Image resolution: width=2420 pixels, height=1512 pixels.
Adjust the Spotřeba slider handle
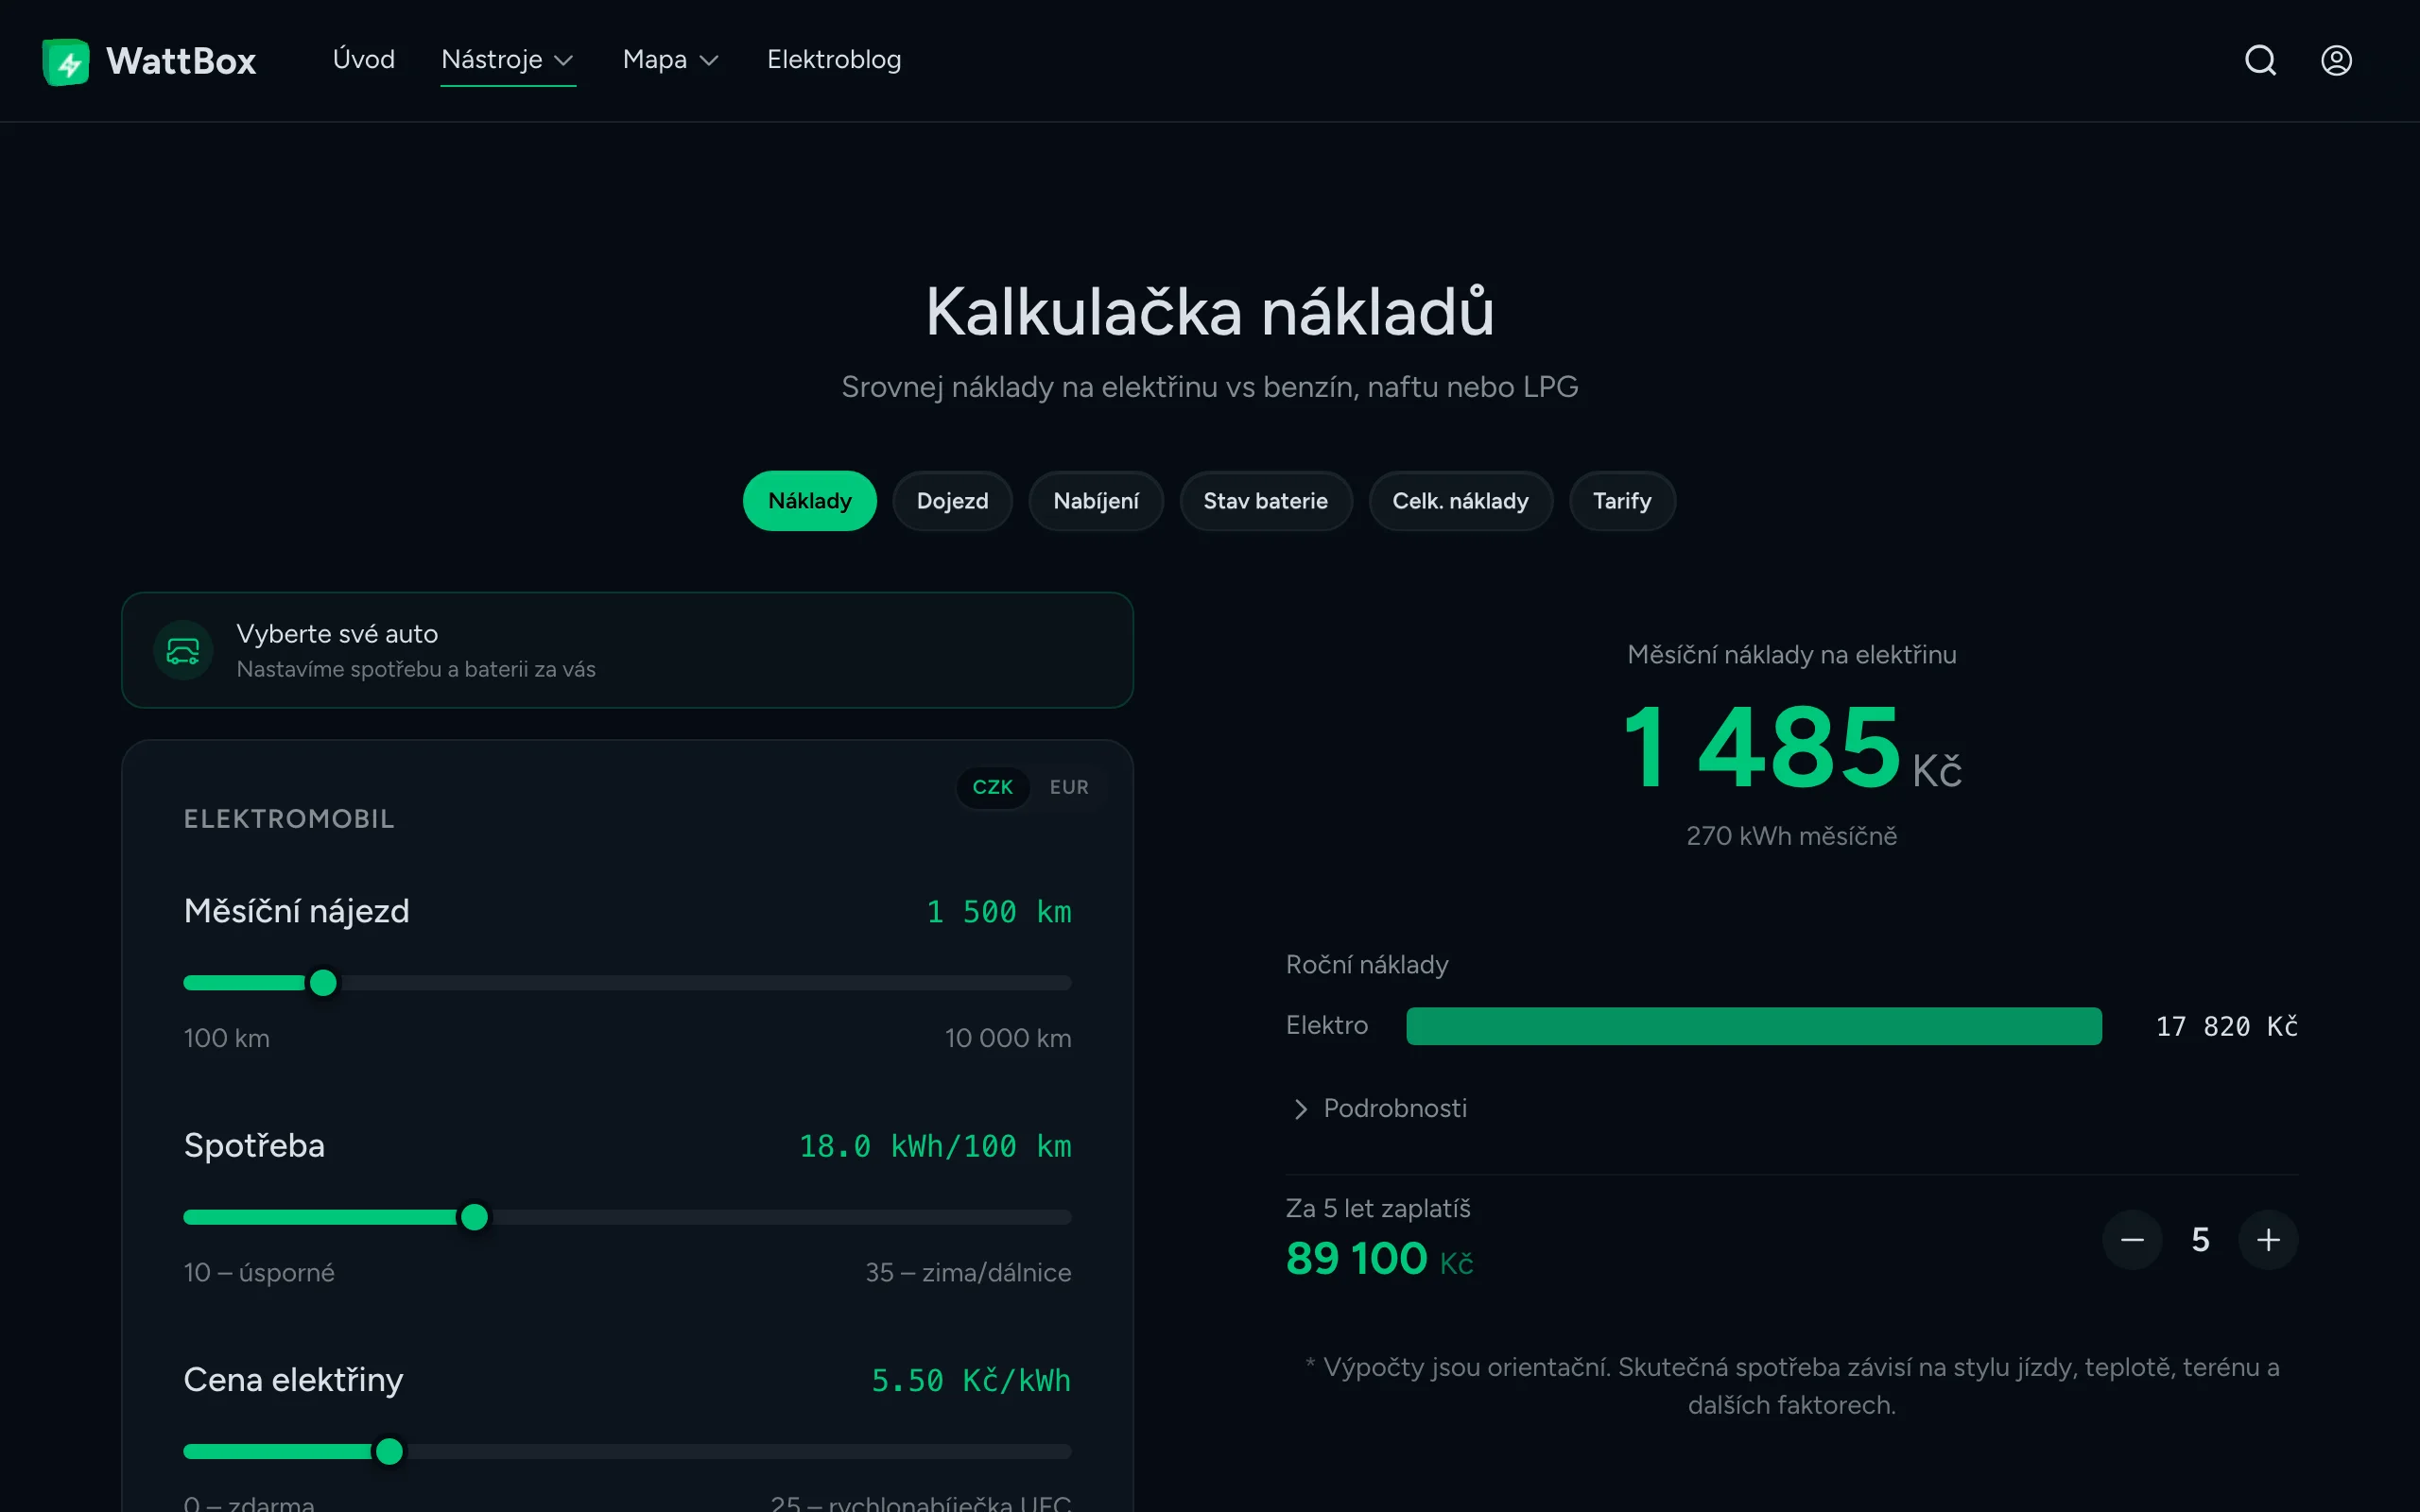[475, 1217]
